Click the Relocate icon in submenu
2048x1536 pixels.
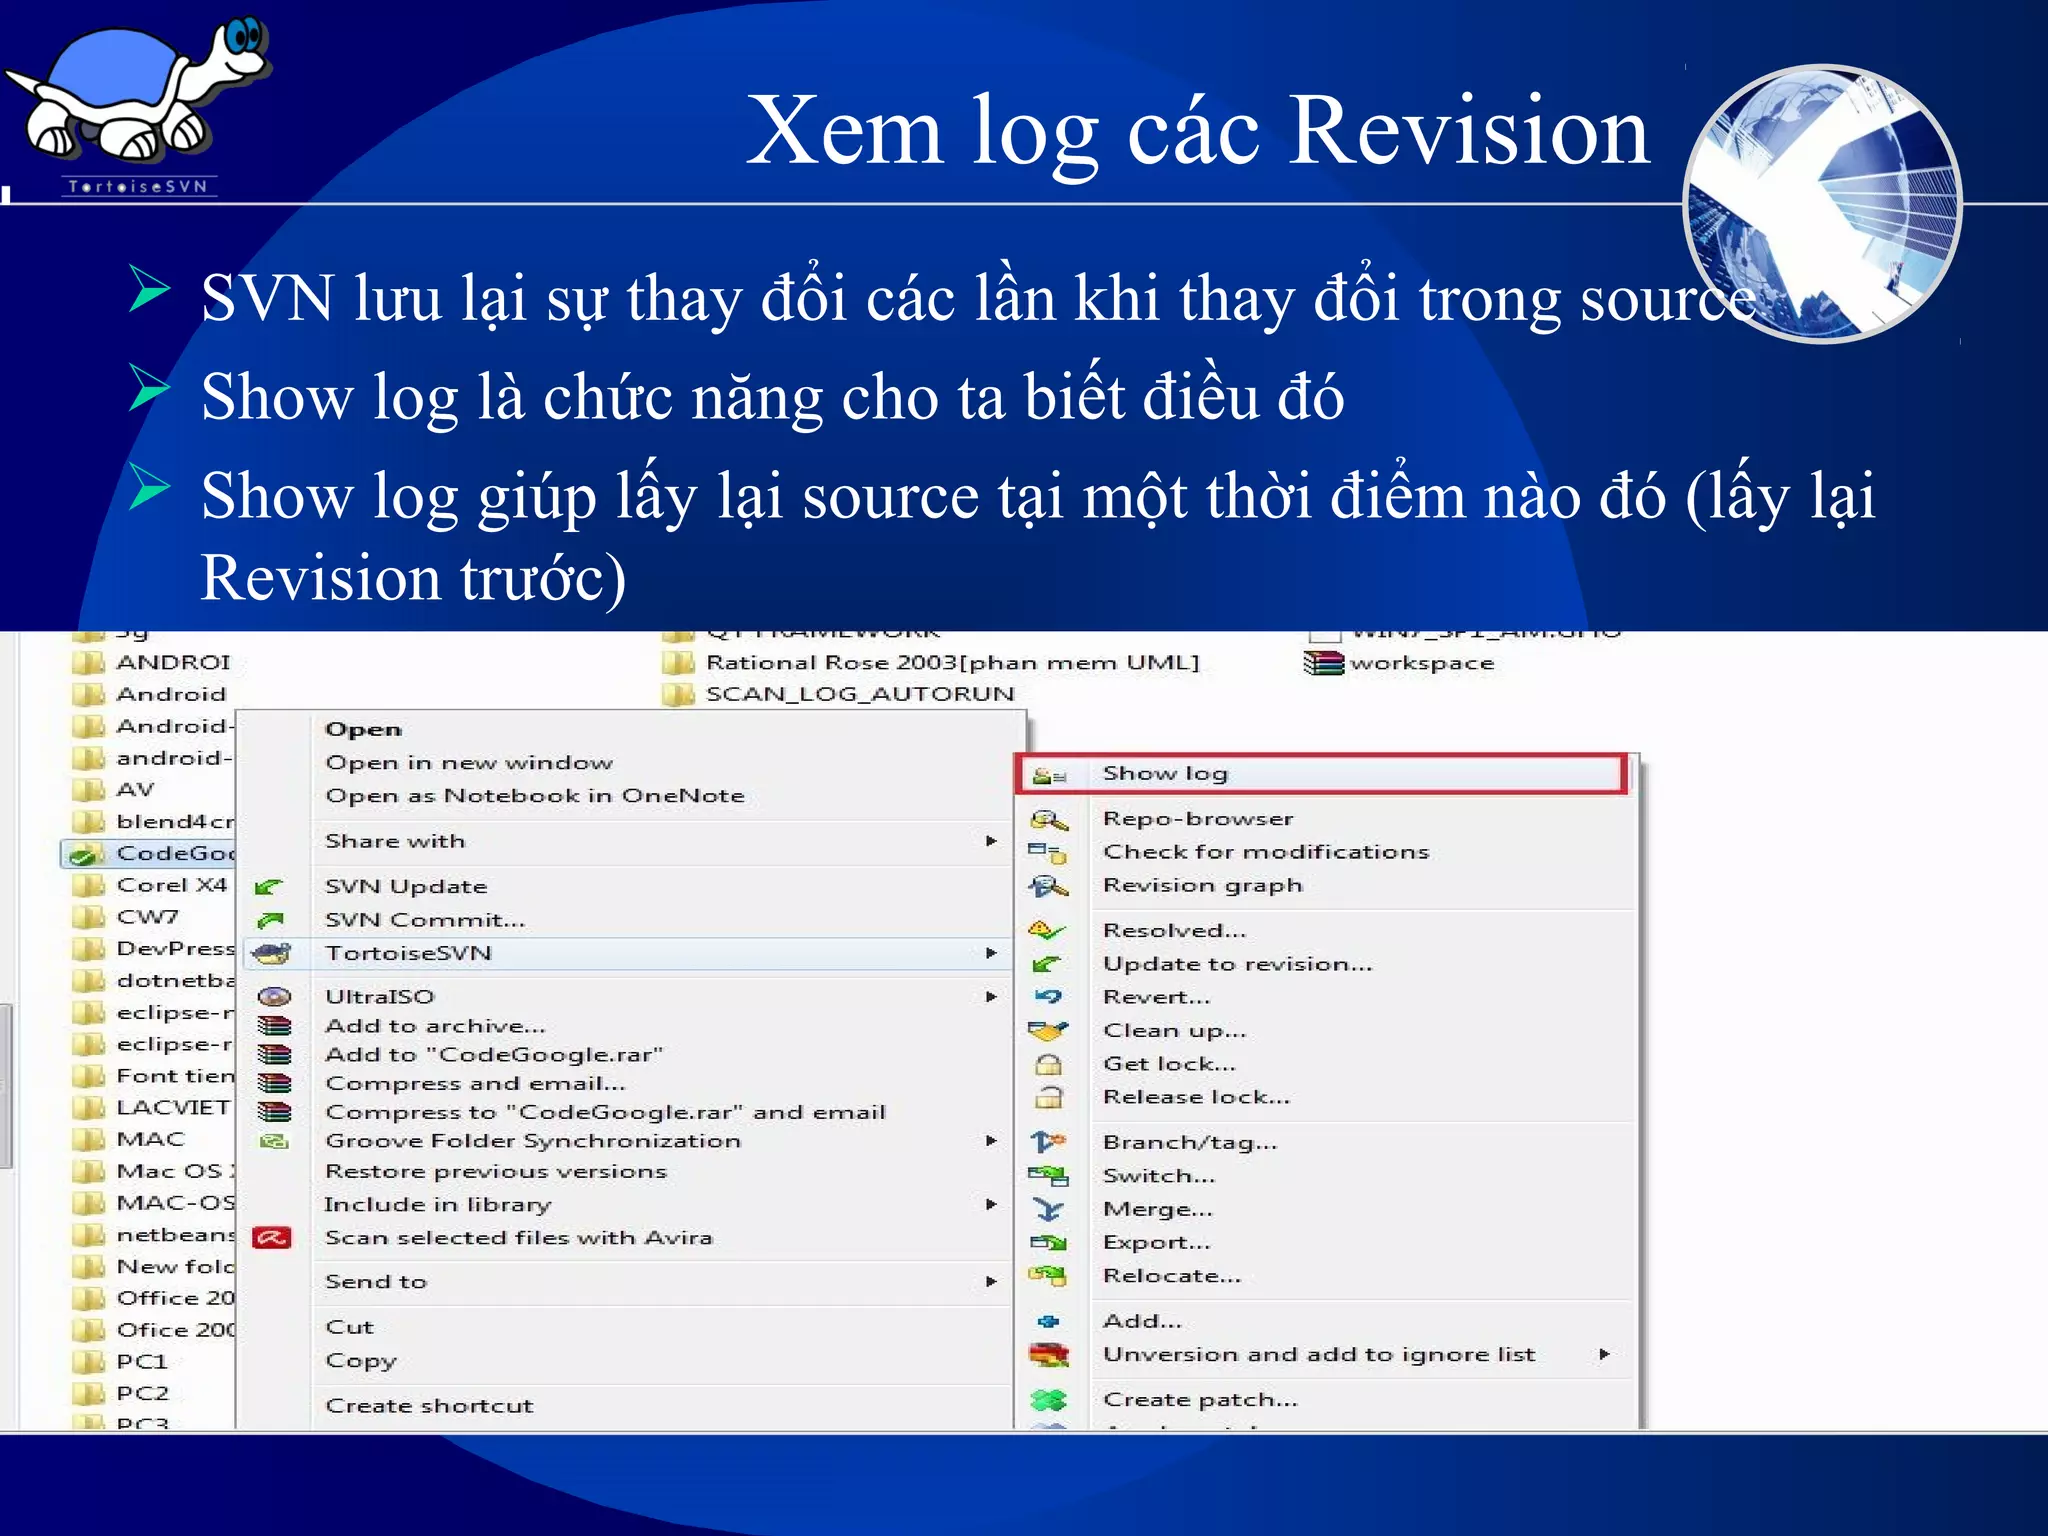1047,1276
